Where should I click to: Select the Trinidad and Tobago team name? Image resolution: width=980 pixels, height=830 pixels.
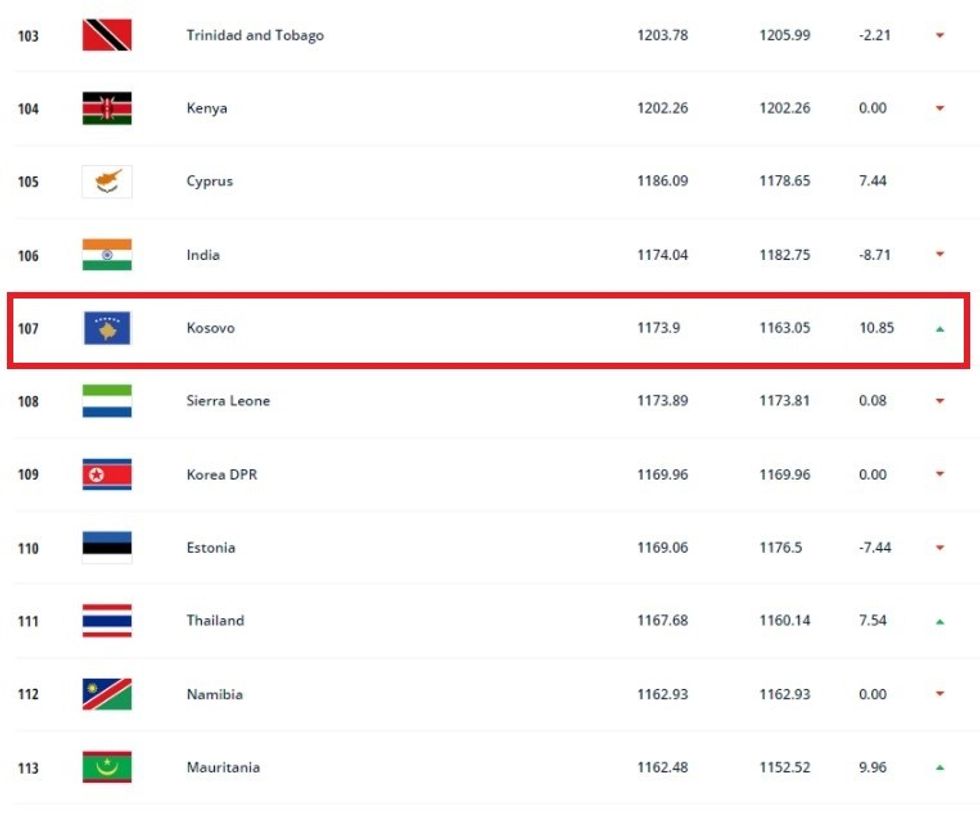255,35
